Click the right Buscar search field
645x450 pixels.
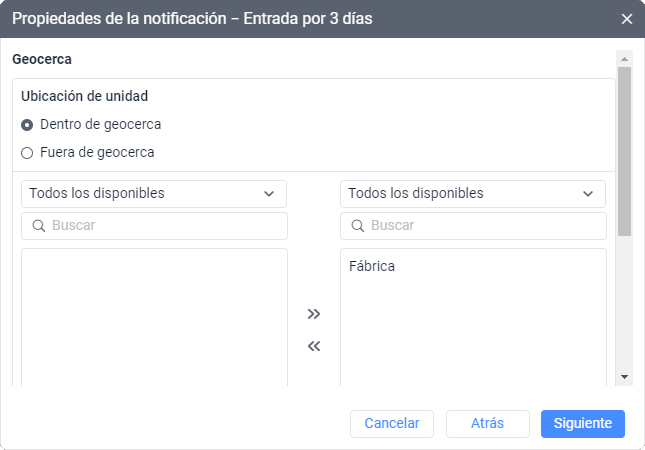coord(483,226)
